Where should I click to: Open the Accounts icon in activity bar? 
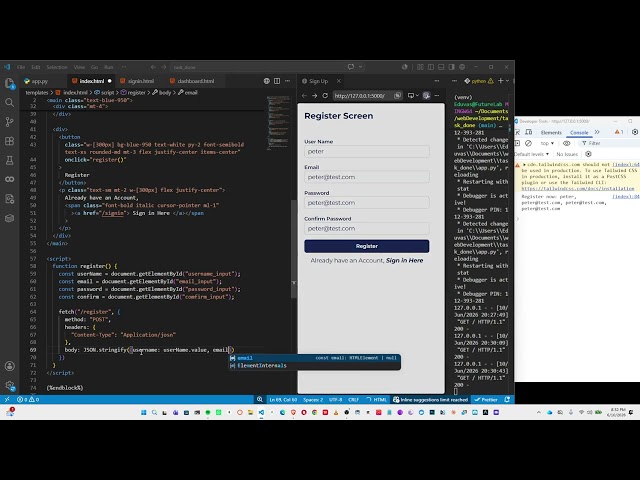pos(9,366)
